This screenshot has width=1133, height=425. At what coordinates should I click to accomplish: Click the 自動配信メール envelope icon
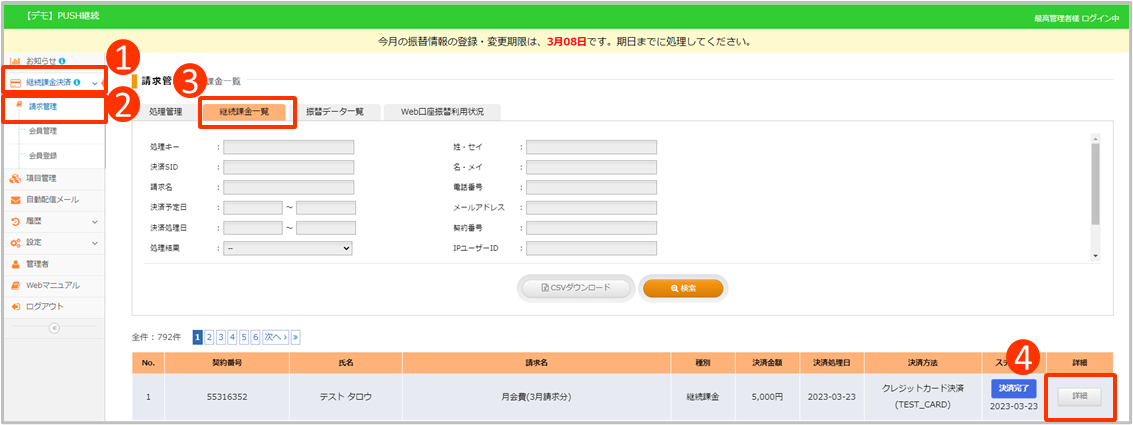[x=16, y=200]
